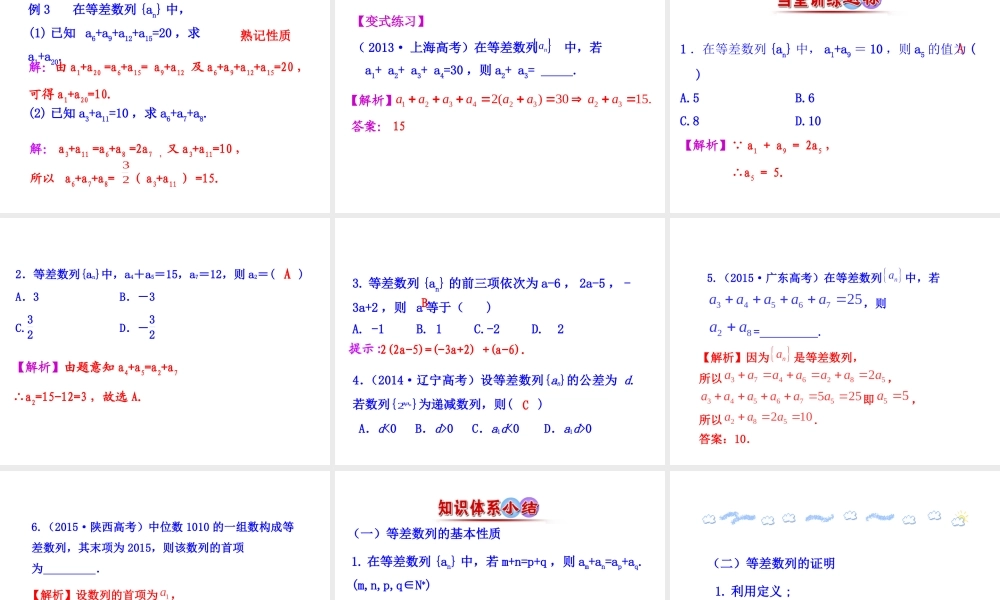Click the red circled letter A answer mark
1000x600 pixels.
coord(287,271)
